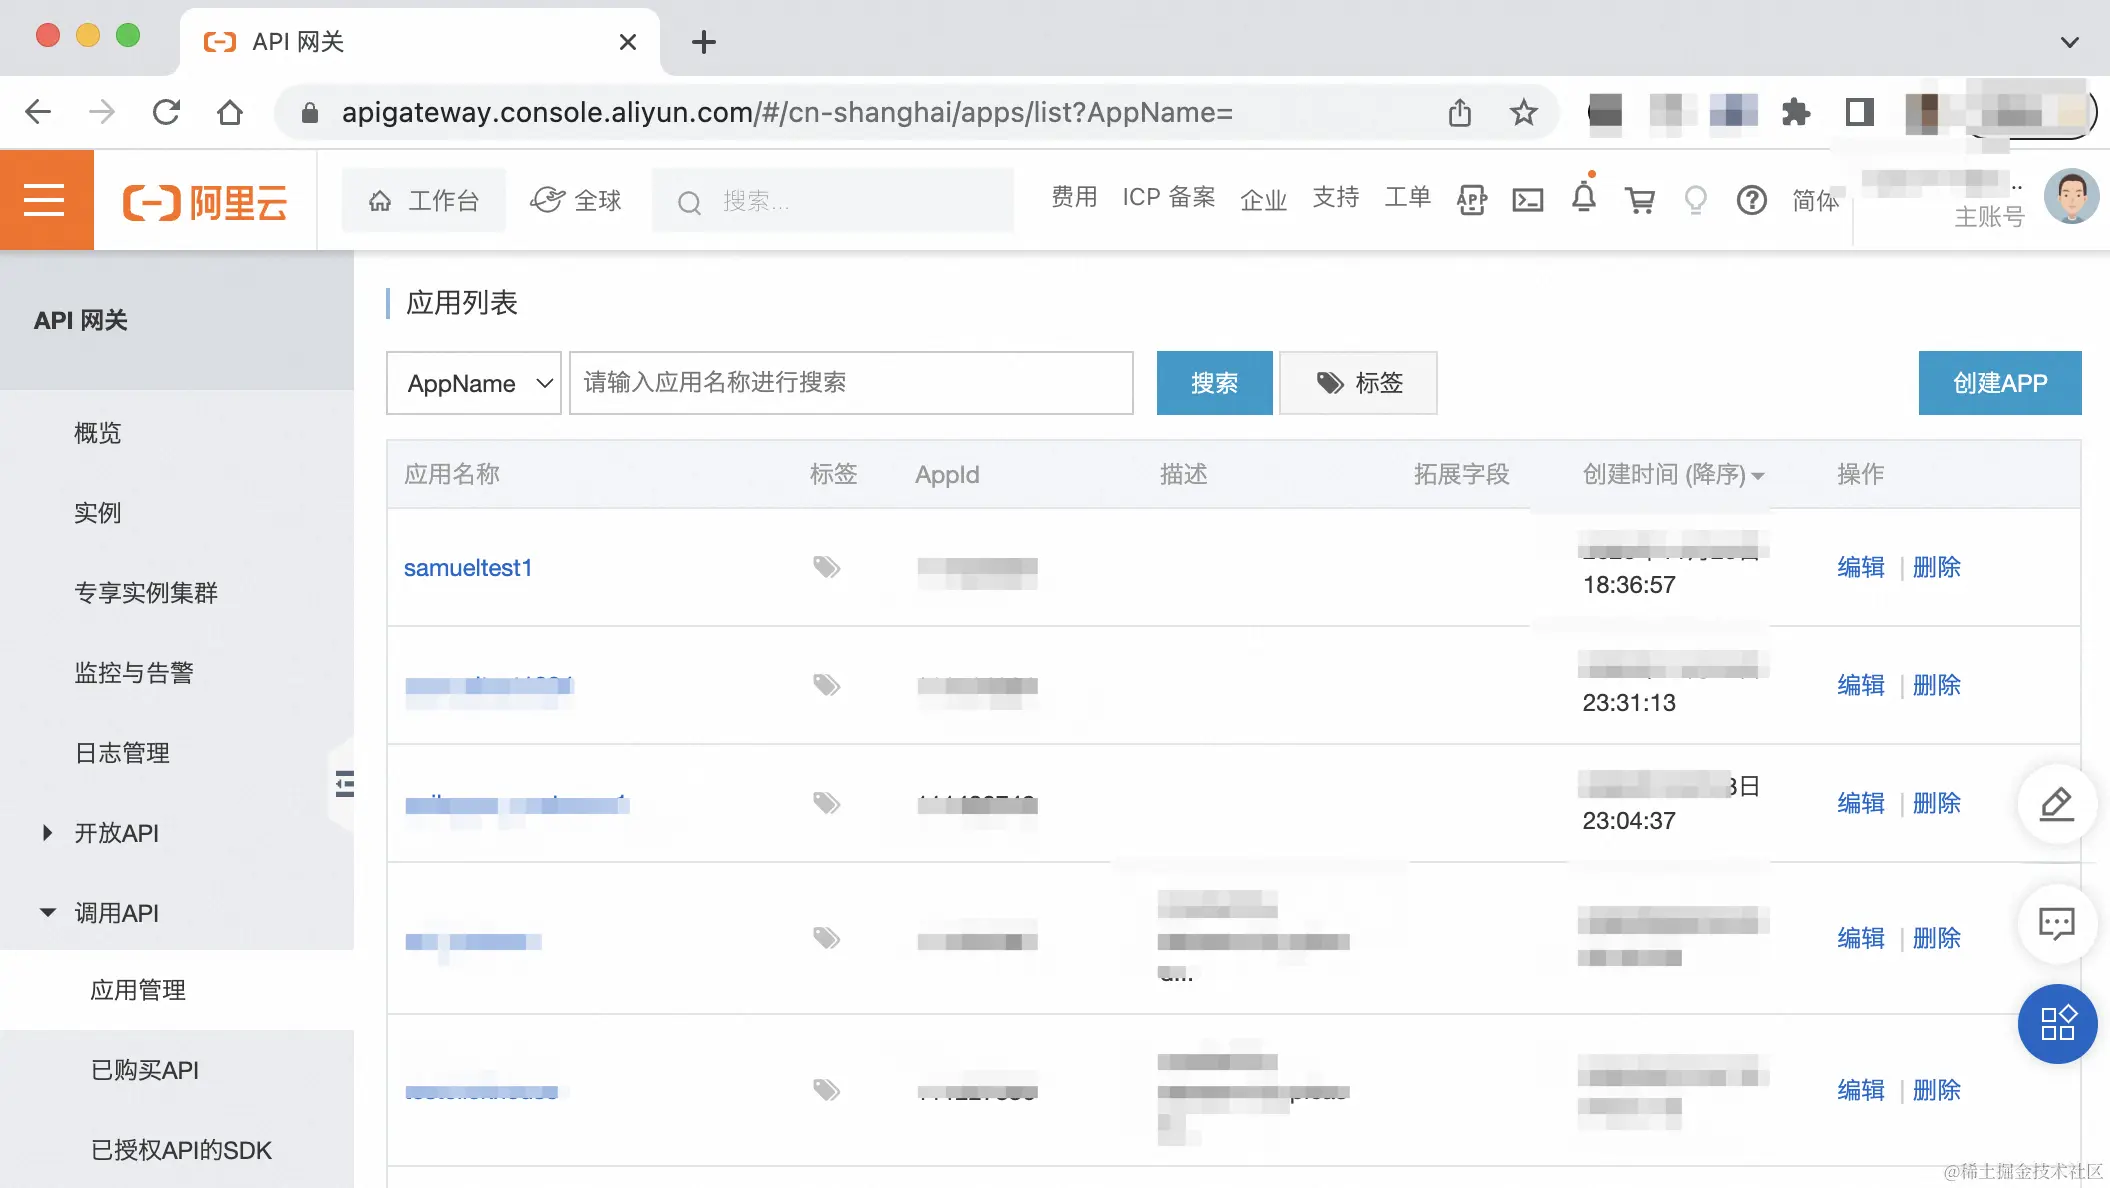Click the 搜索 button
Viewport: 2110px width, 1188px height.
click(x=1214, y=383)
